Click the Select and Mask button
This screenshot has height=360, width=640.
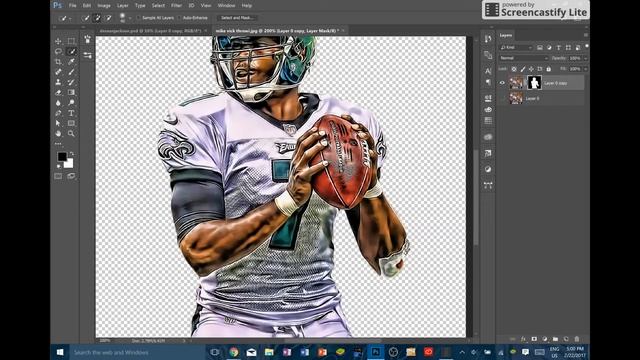point(237,18)
